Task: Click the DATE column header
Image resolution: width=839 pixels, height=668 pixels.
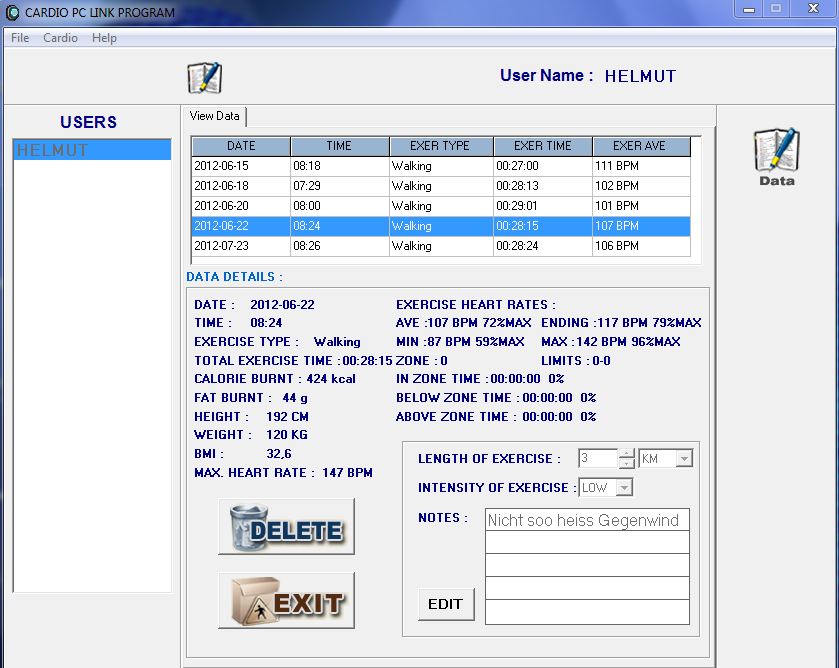Action: [241, 146]
